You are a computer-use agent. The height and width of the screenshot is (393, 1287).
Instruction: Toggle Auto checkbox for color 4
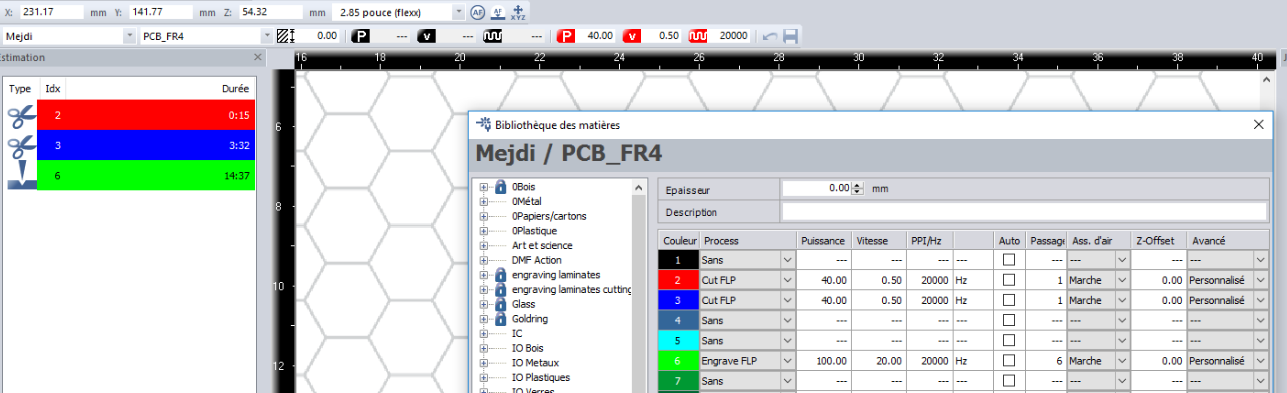coord(1009,320)
